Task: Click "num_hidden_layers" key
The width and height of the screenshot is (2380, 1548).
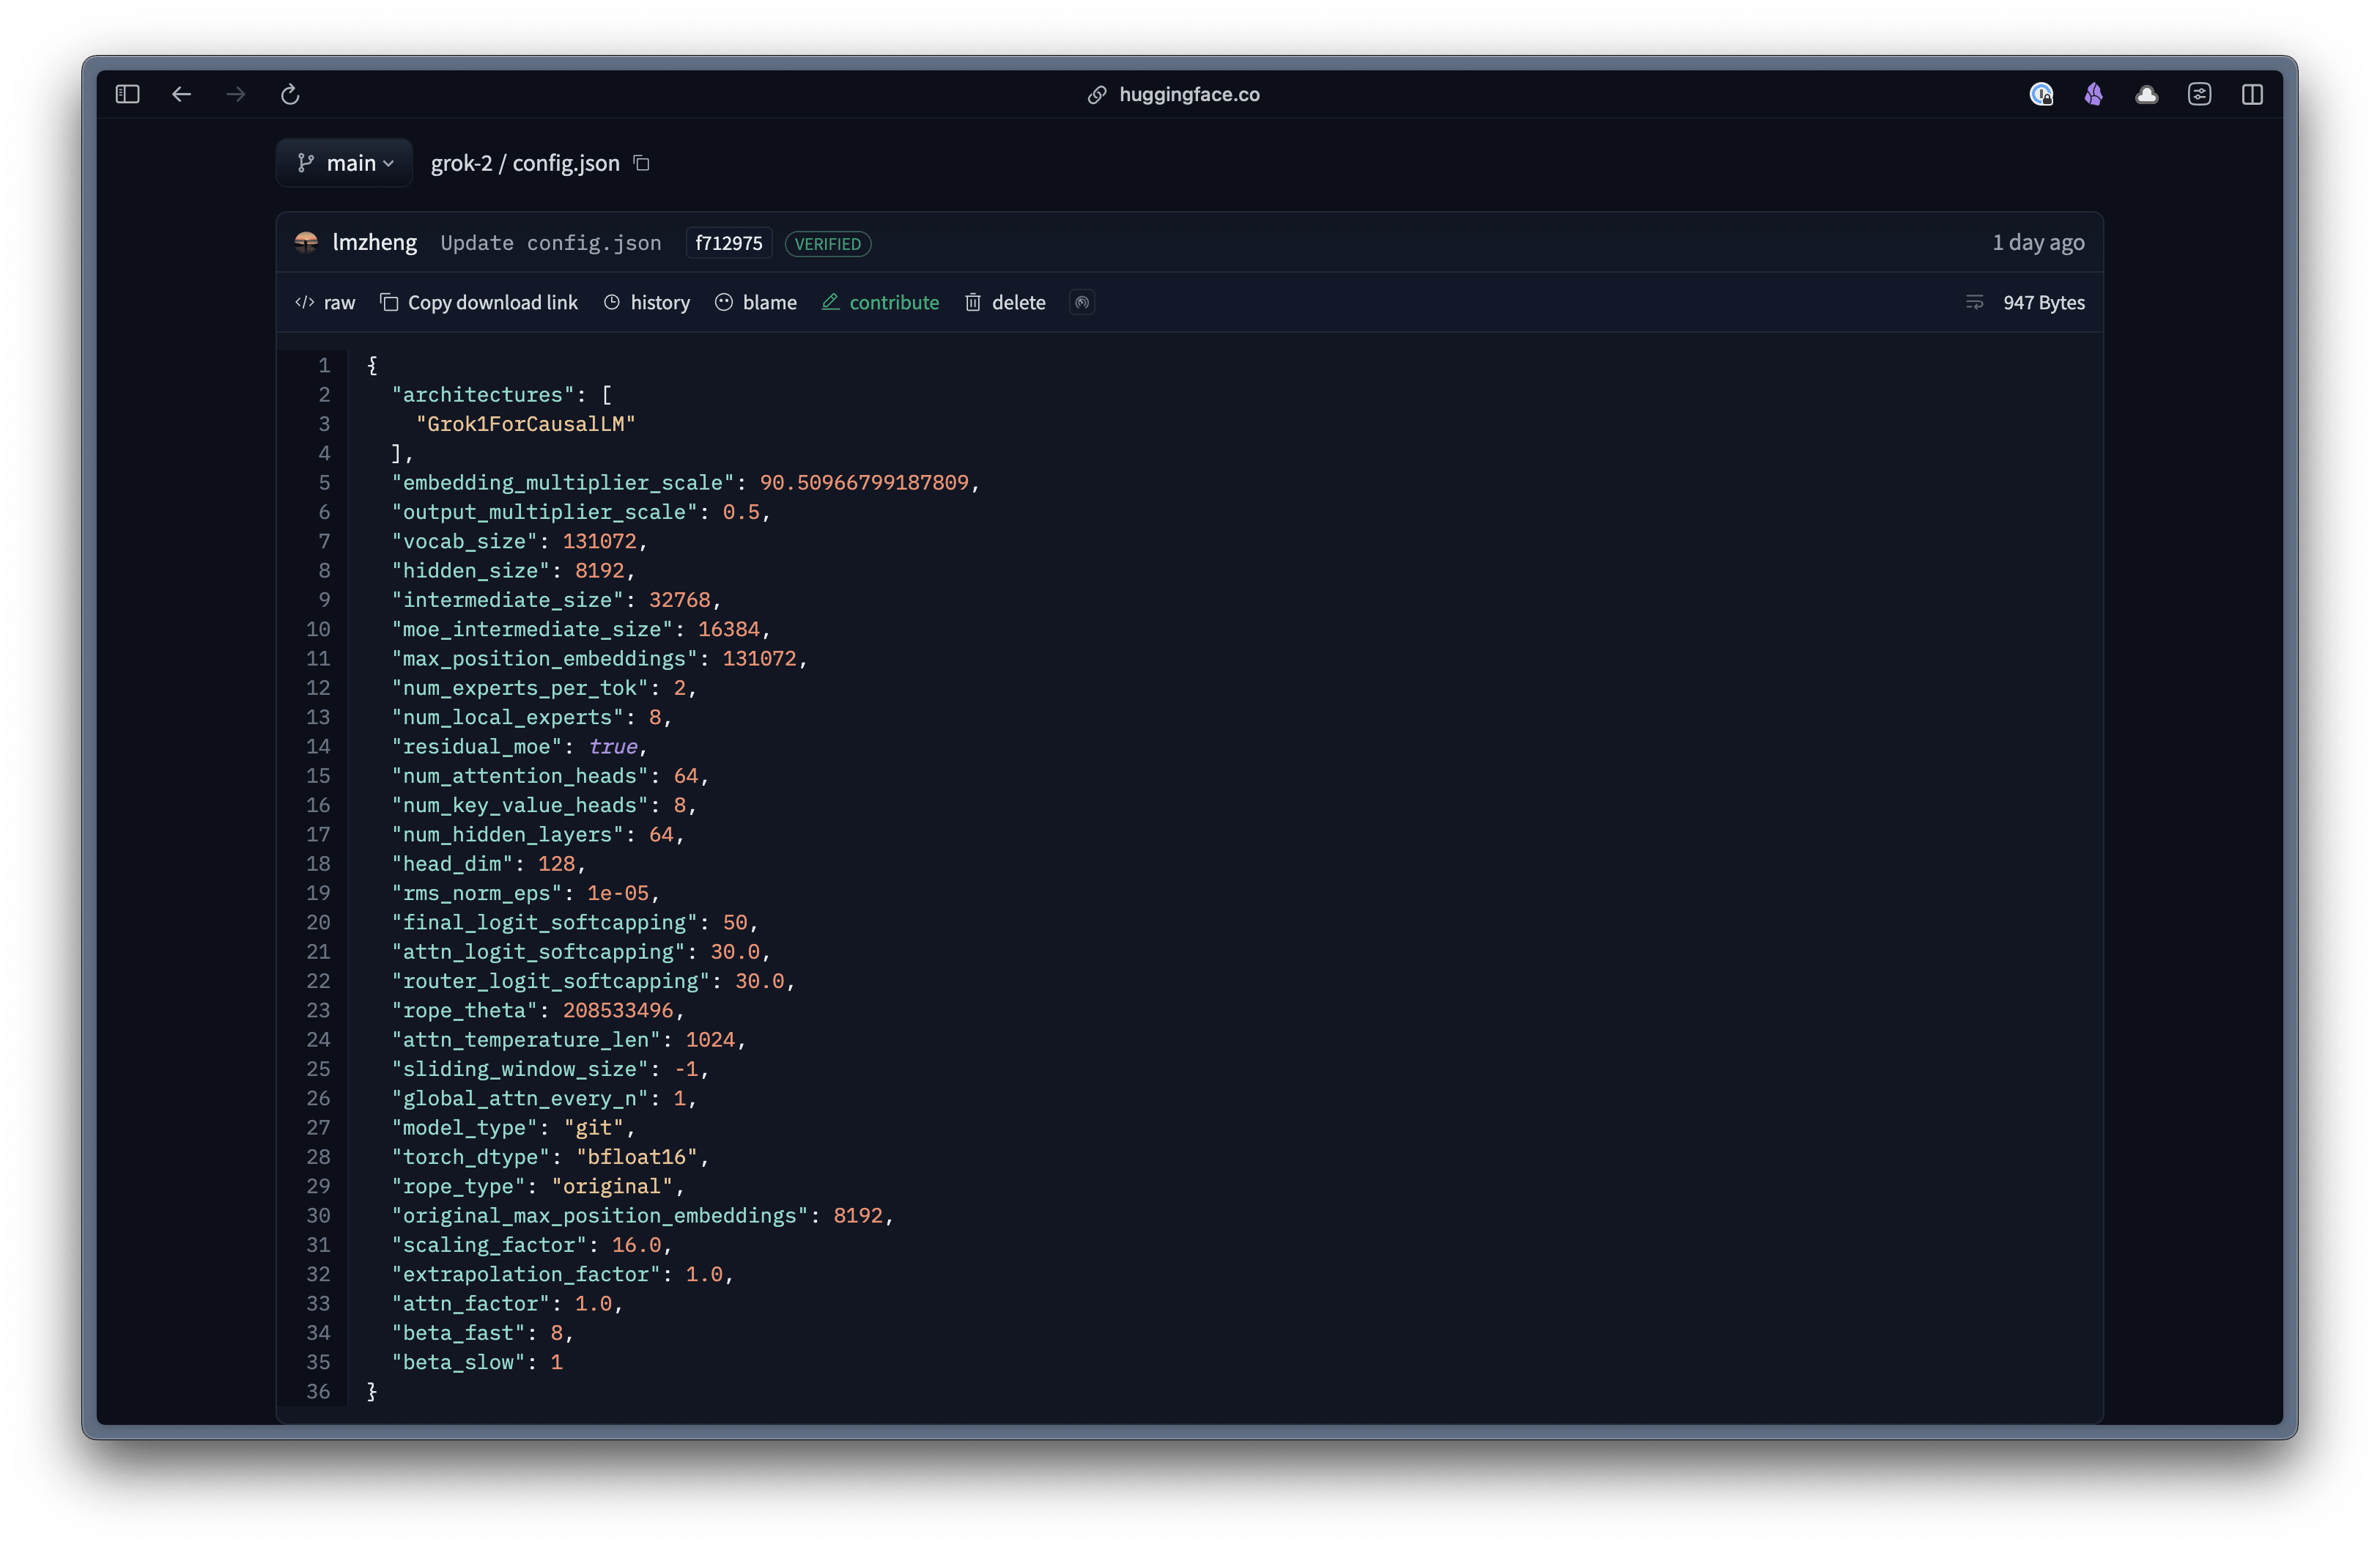Action: (x=507, y=834)
